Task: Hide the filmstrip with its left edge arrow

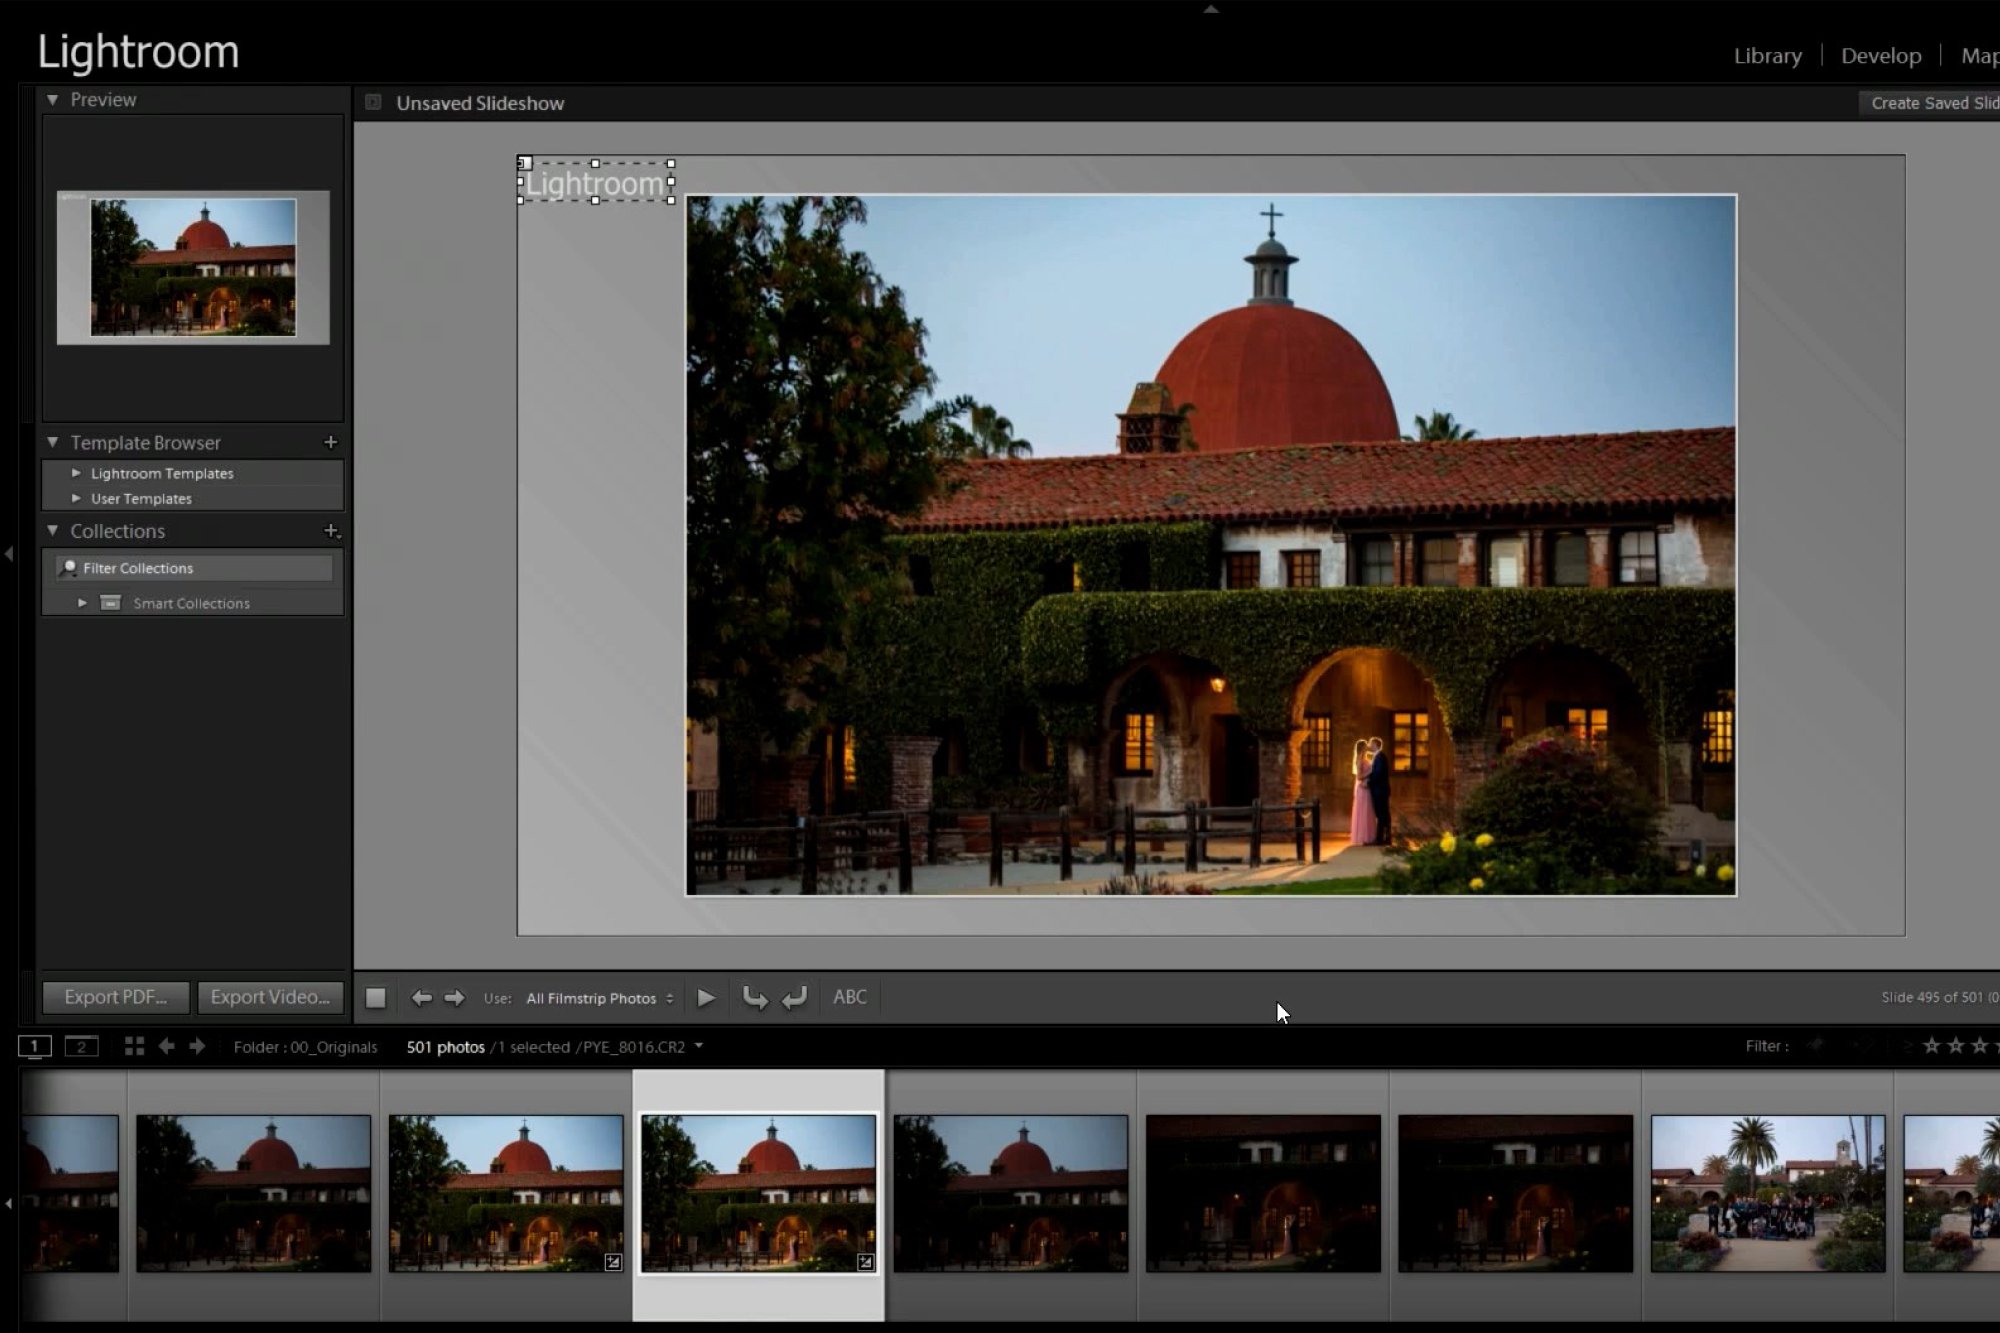Action: tap(9, 1203)
